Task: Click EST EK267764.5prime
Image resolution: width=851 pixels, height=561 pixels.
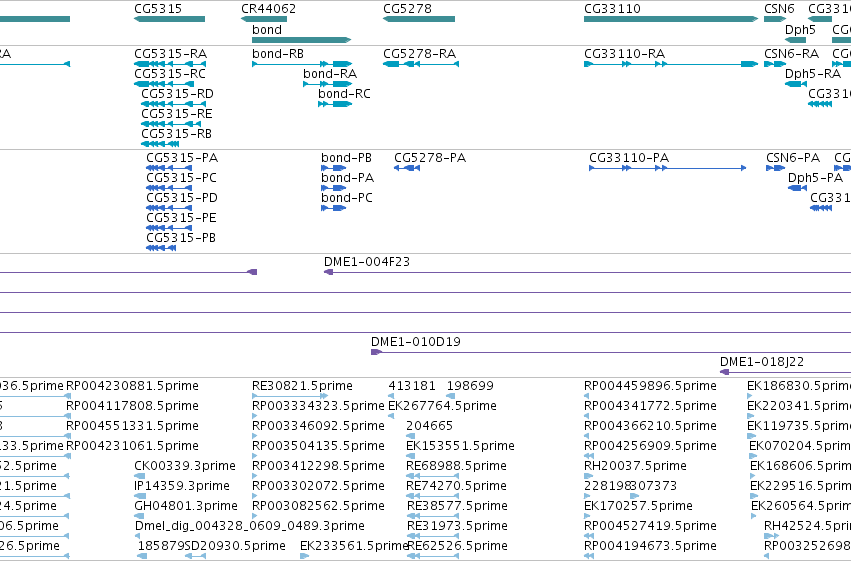Action: (x=443, y=406)
